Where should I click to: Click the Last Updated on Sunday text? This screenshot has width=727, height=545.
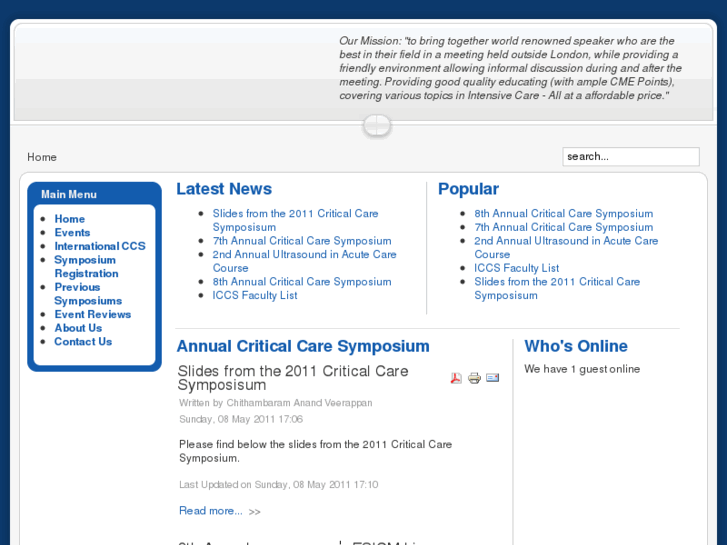pos(279,485)
